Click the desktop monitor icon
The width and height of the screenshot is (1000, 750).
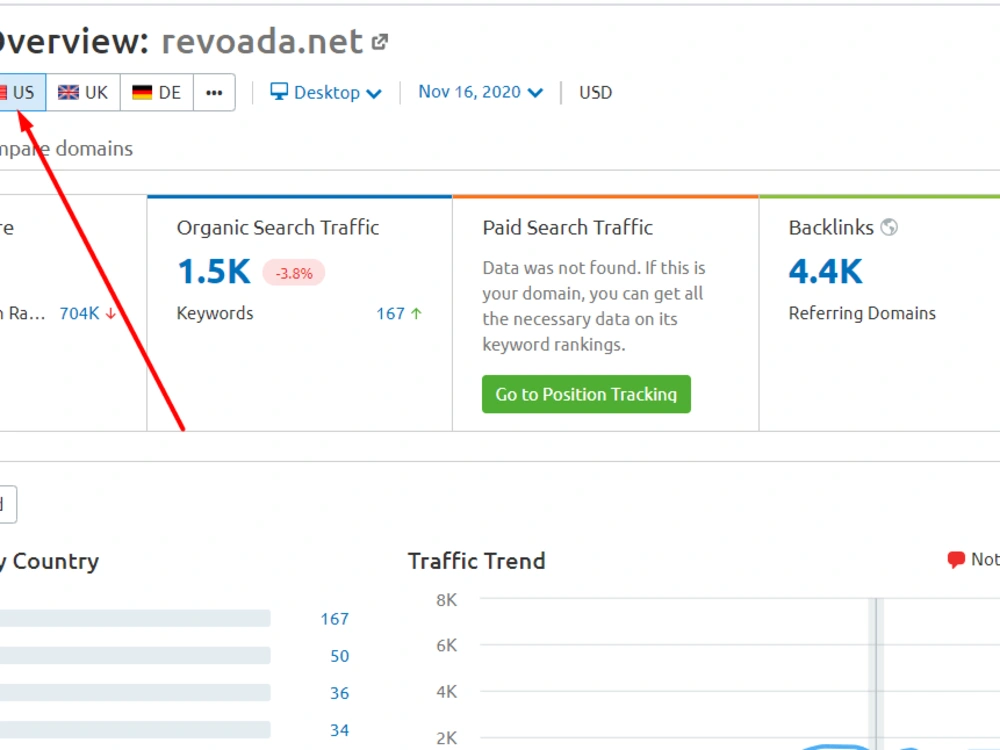coord(279,91)
